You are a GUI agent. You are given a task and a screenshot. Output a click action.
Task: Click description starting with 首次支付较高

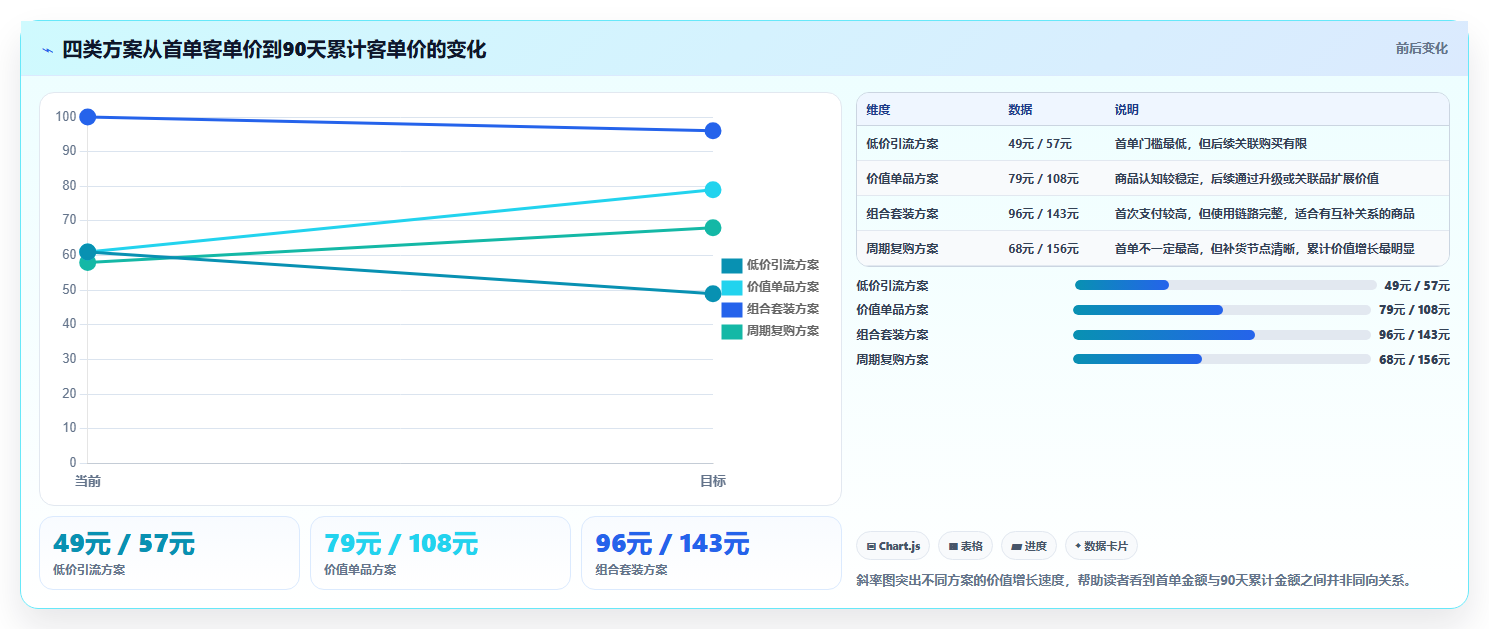[x=1265, y=214]
